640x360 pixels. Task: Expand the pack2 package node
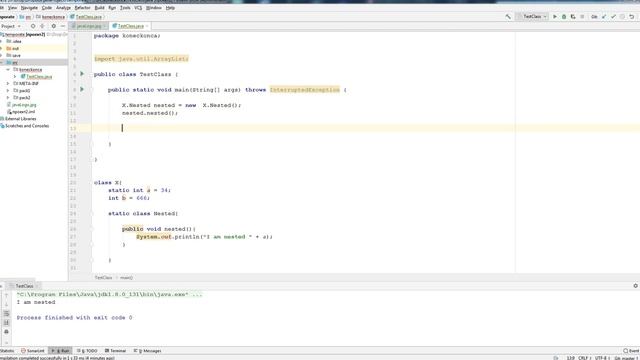[x=8, y=98]
